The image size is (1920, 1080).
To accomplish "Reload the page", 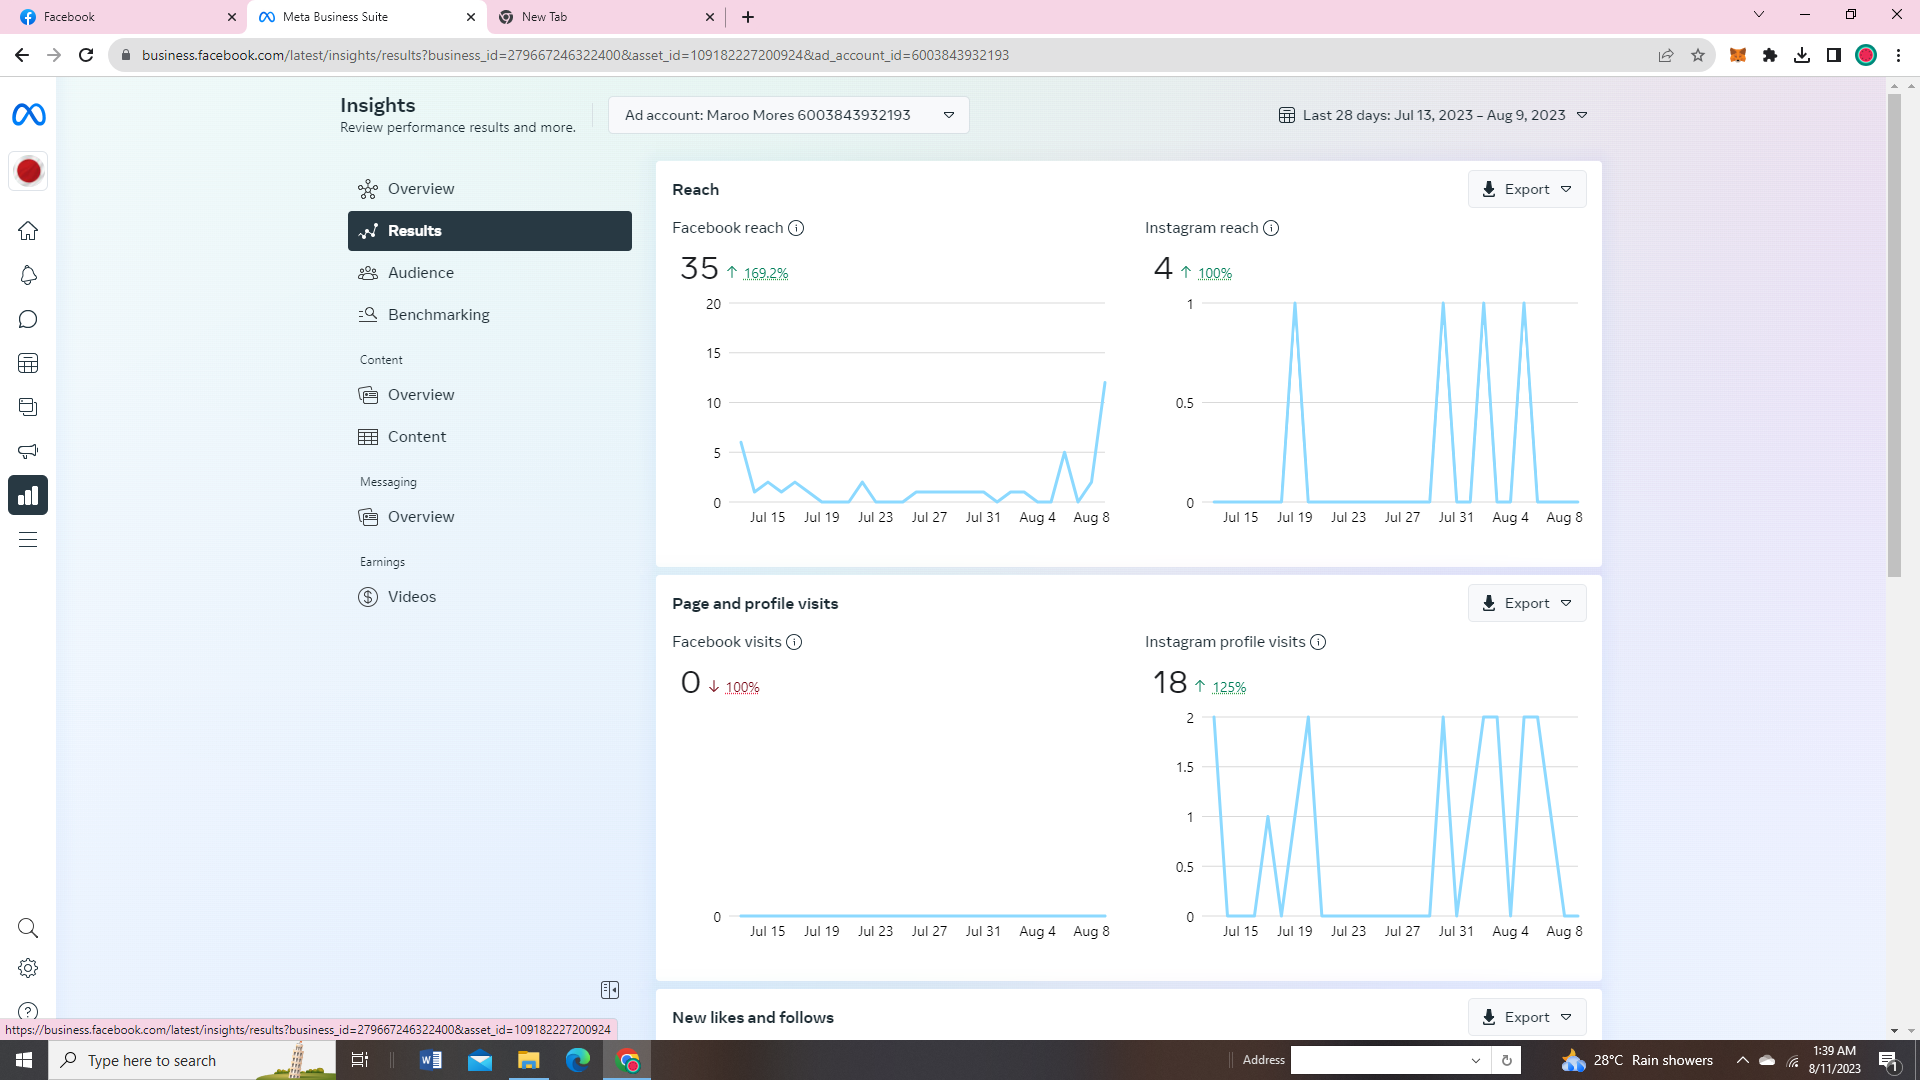I will [86, 55].
